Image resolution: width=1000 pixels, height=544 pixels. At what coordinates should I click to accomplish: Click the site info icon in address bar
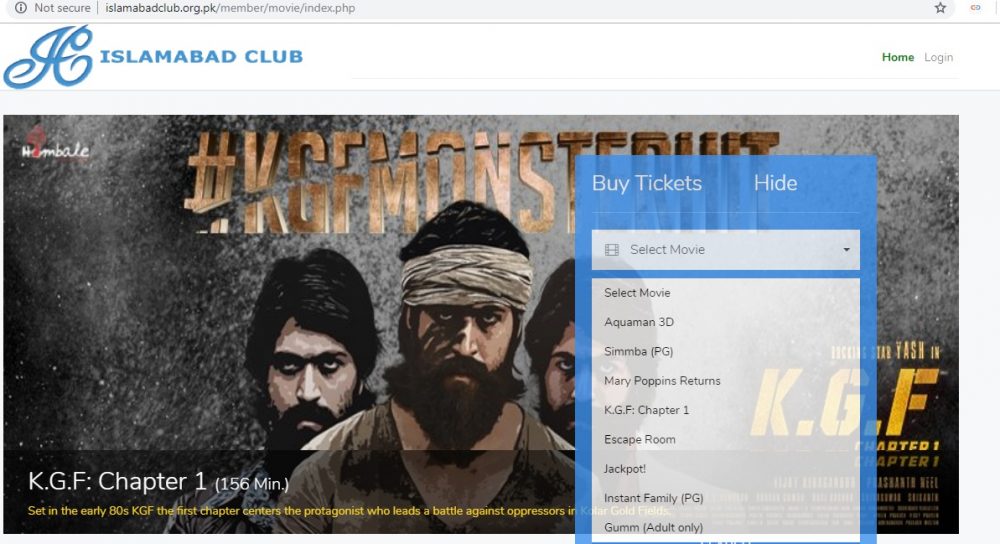[x=21, y=8]
